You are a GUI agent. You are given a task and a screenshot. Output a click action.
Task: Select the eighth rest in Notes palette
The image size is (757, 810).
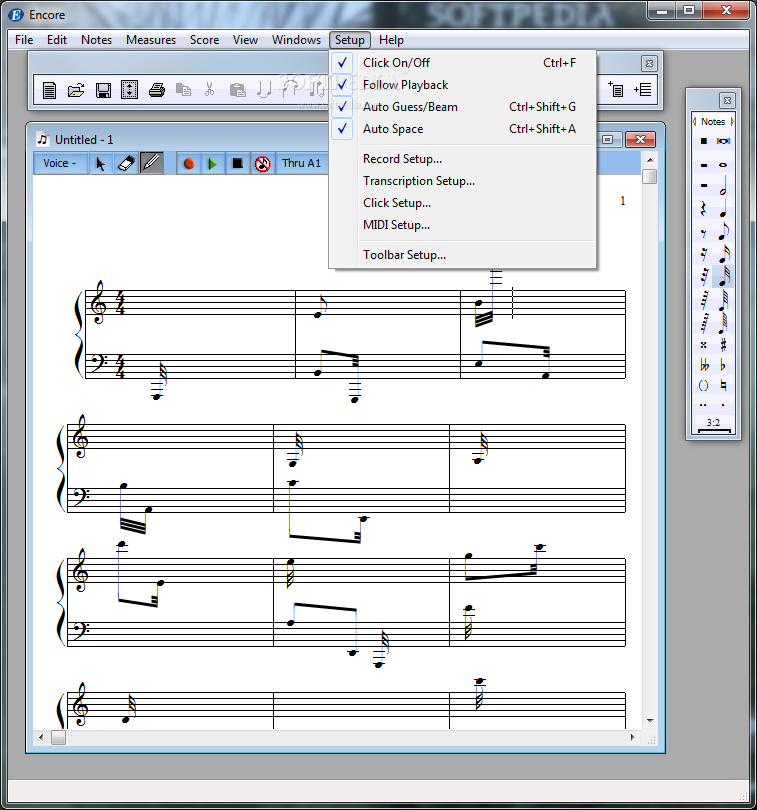pos(703,233)
